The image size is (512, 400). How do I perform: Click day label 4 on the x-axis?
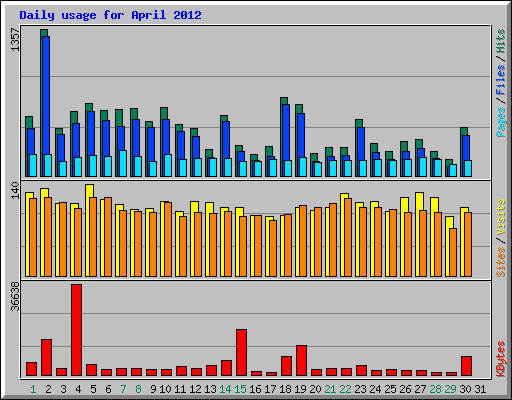(78, 389)
